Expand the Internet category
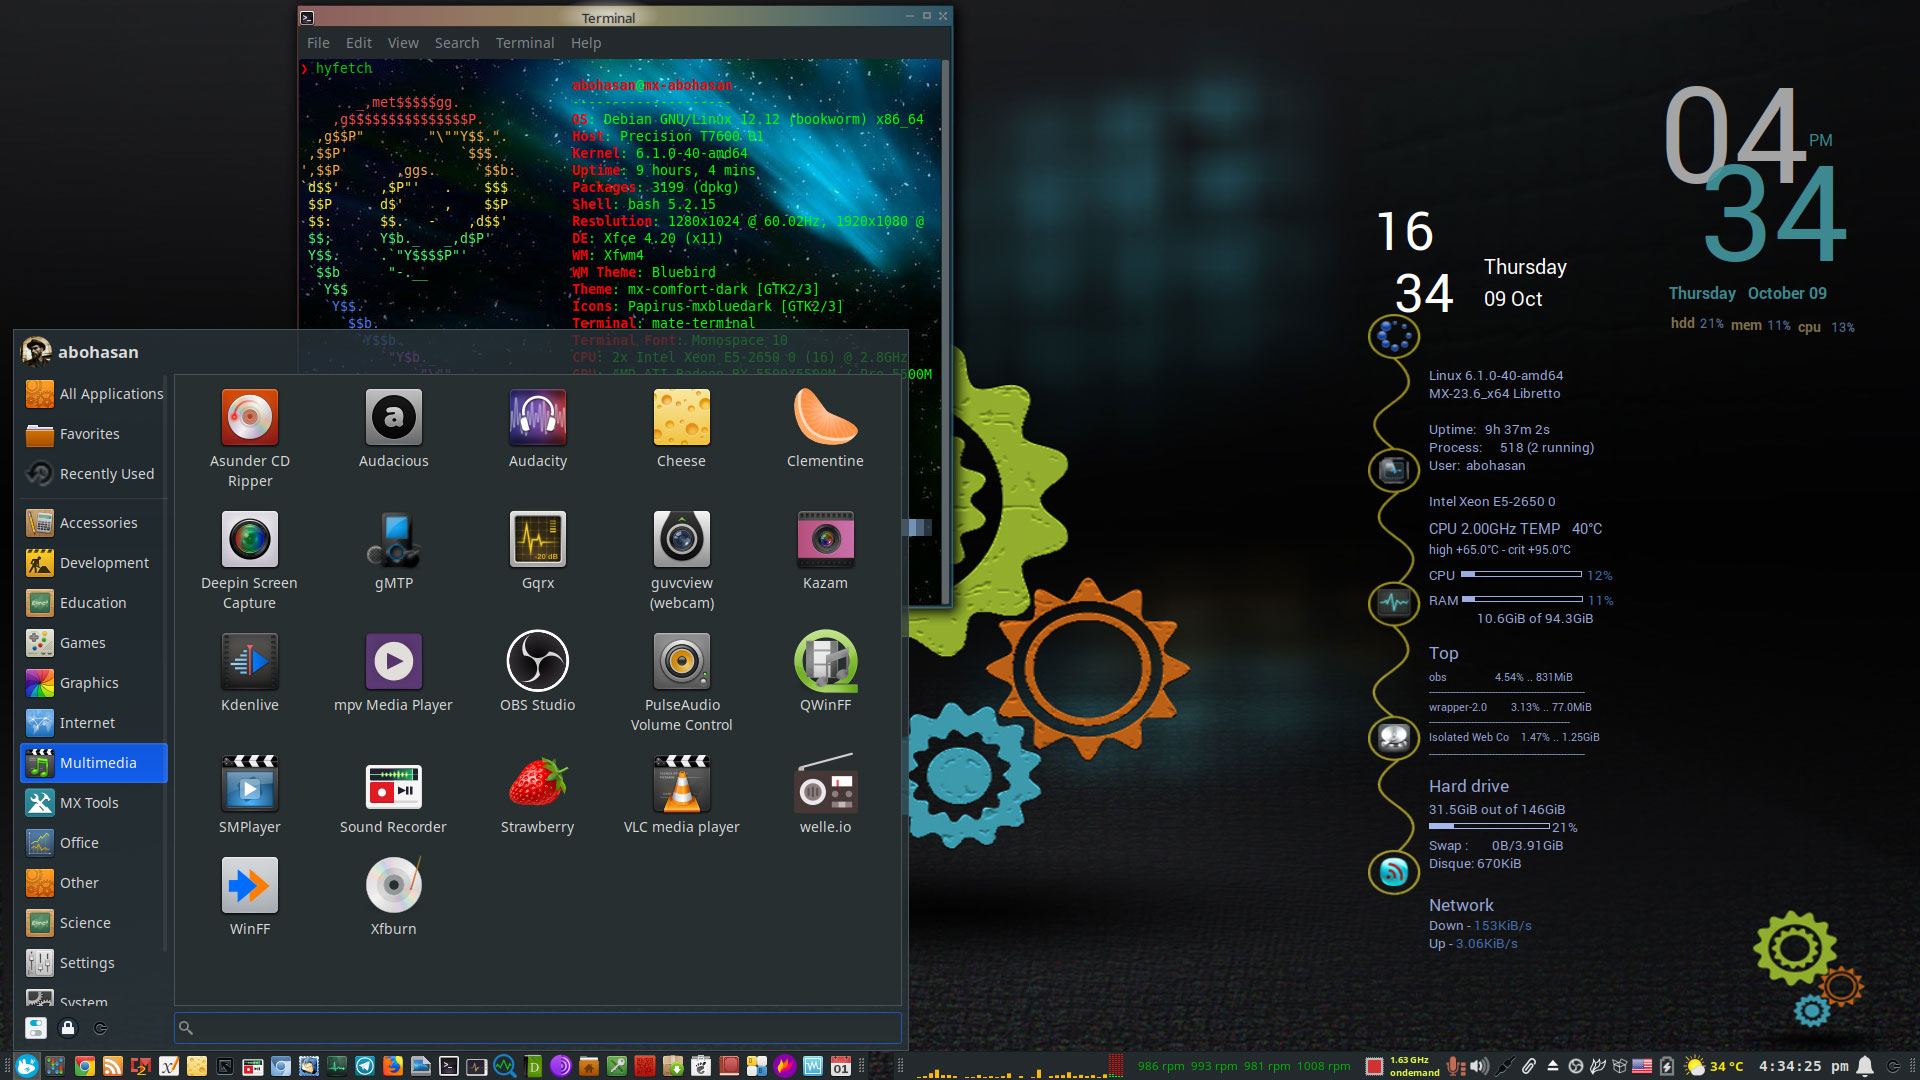 [87, 723]
